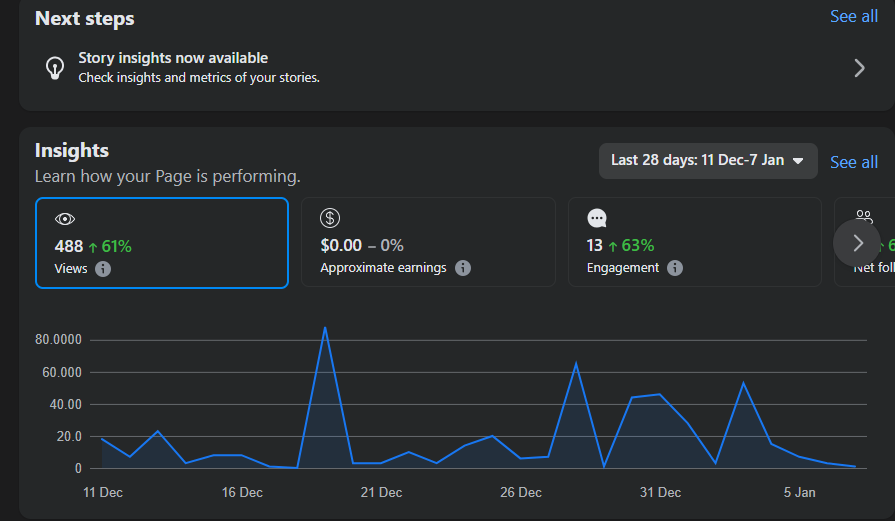The width and height of the screenshot is (895, 521).
Task: Select the Engagement metric card
Action: (x=694, y=242)
